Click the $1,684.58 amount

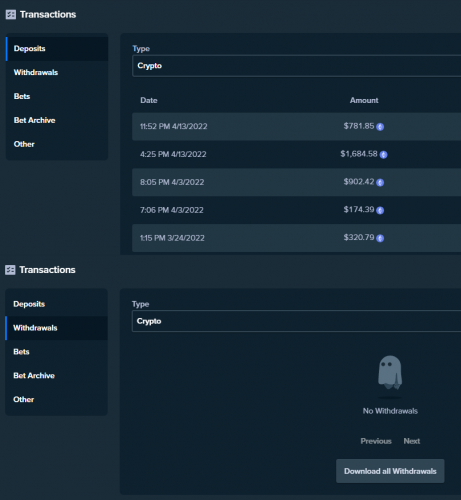(x=359, y=154)
